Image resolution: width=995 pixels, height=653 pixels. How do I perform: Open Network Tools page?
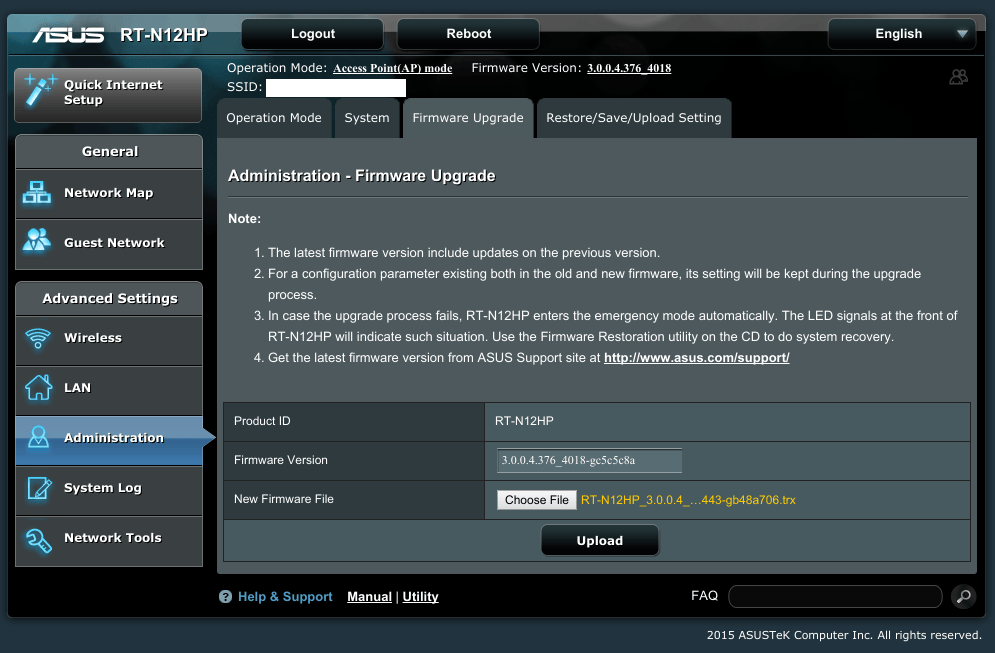click(x=109, y=541)
